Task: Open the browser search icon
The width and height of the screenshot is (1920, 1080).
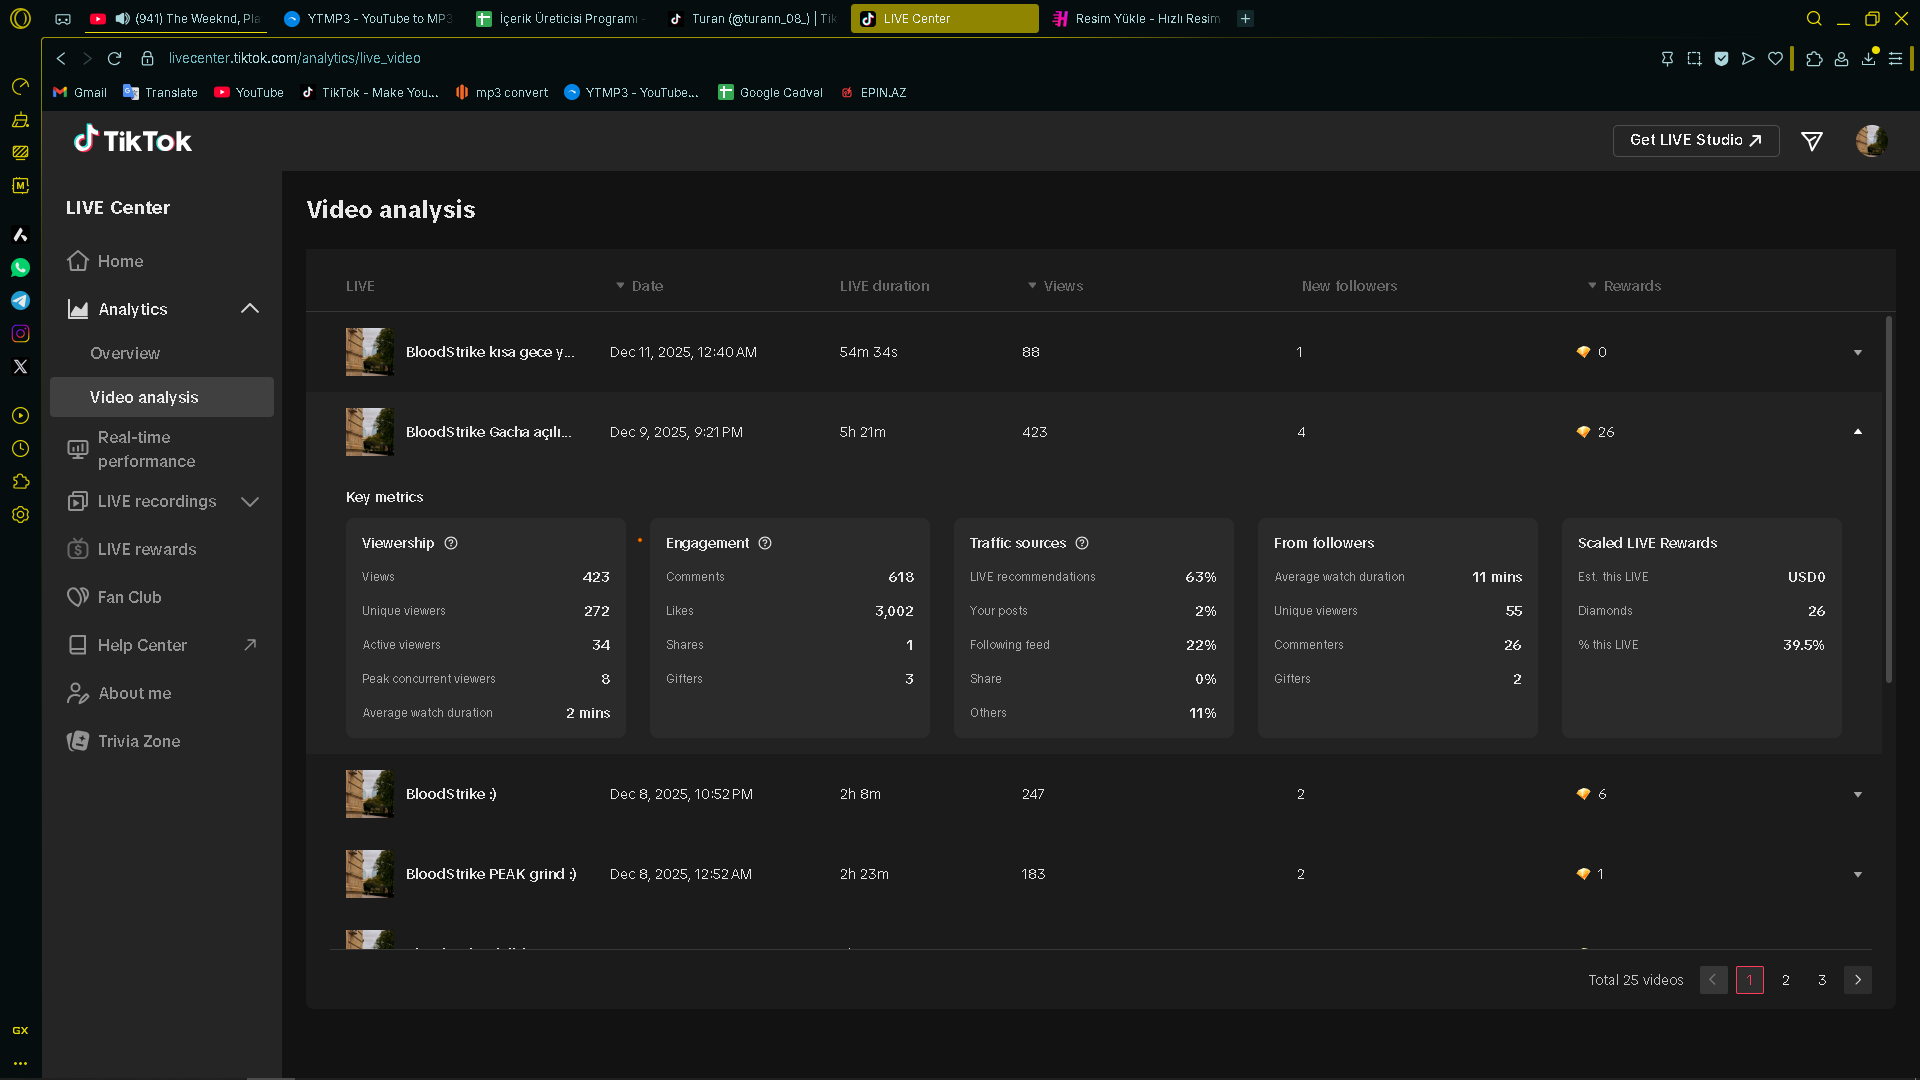Action: (x=1813, y=18)
